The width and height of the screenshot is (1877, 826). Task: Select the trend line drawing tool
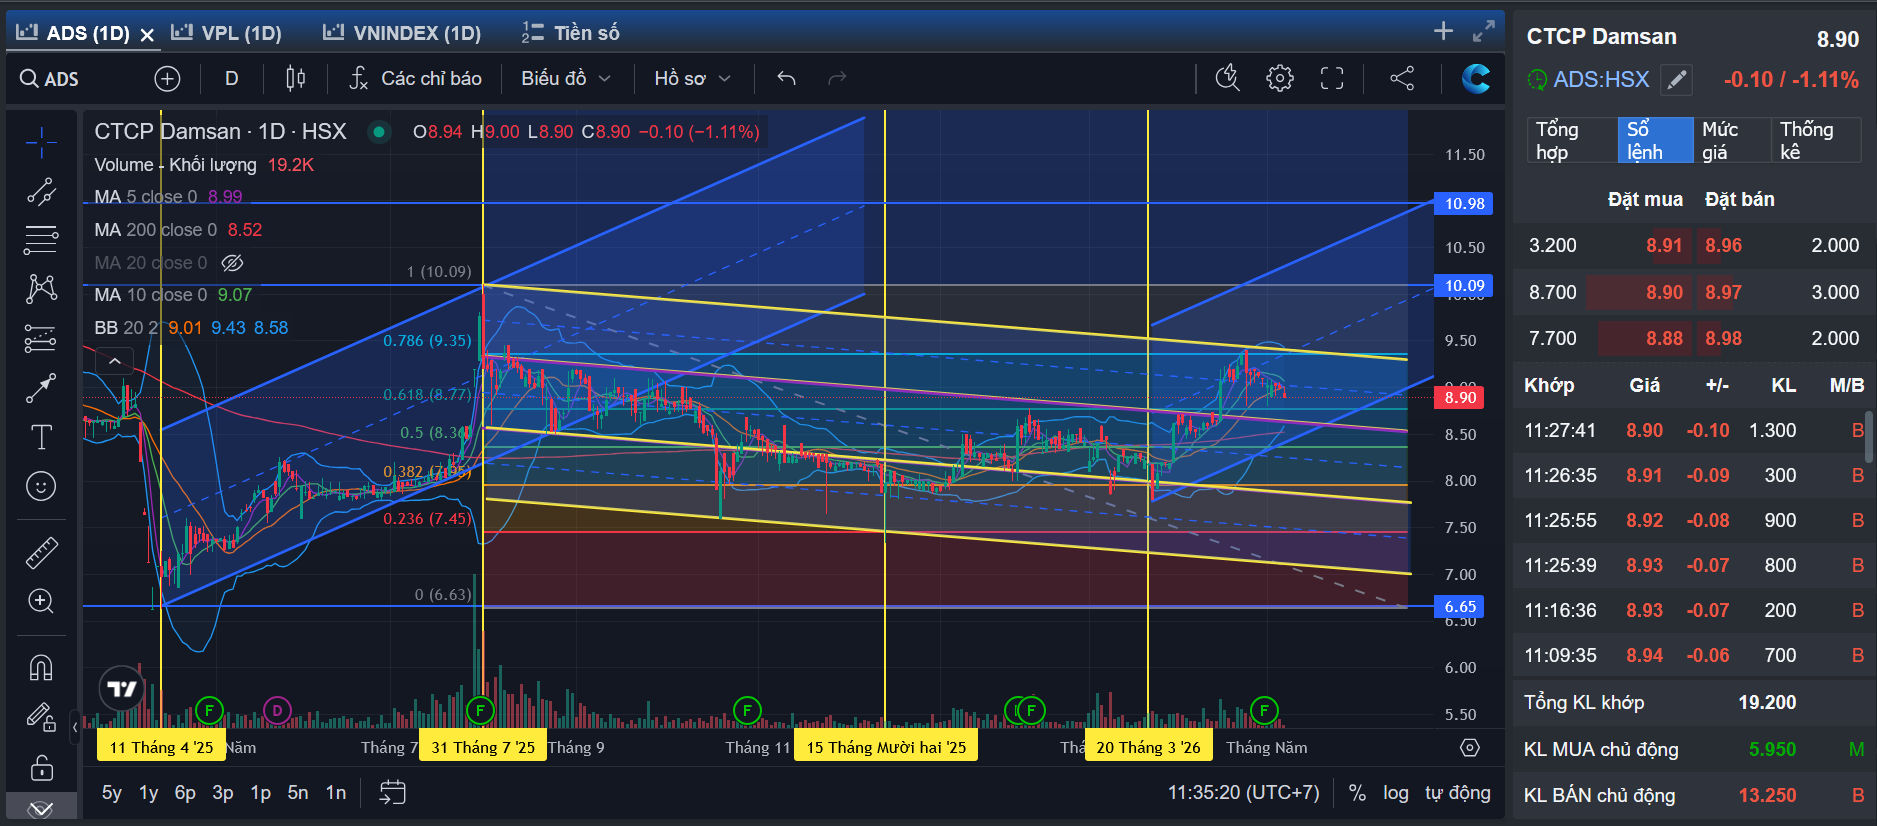[x=41, y=192]
